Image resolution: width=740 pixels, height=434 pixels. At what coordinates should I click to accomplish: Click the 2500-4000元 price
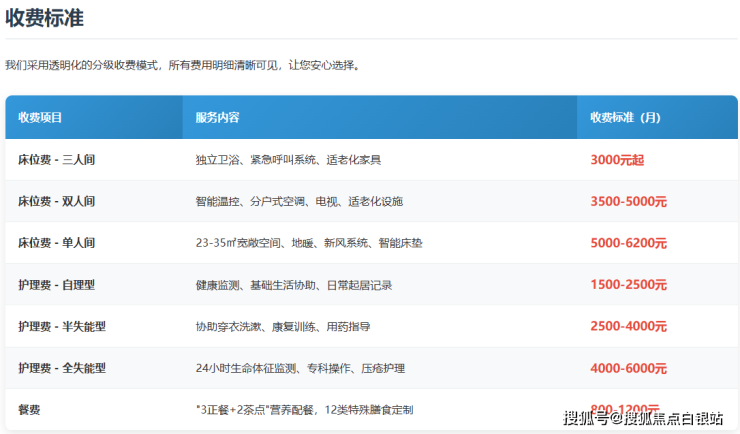pyautogui.click(x=628, y=327)
